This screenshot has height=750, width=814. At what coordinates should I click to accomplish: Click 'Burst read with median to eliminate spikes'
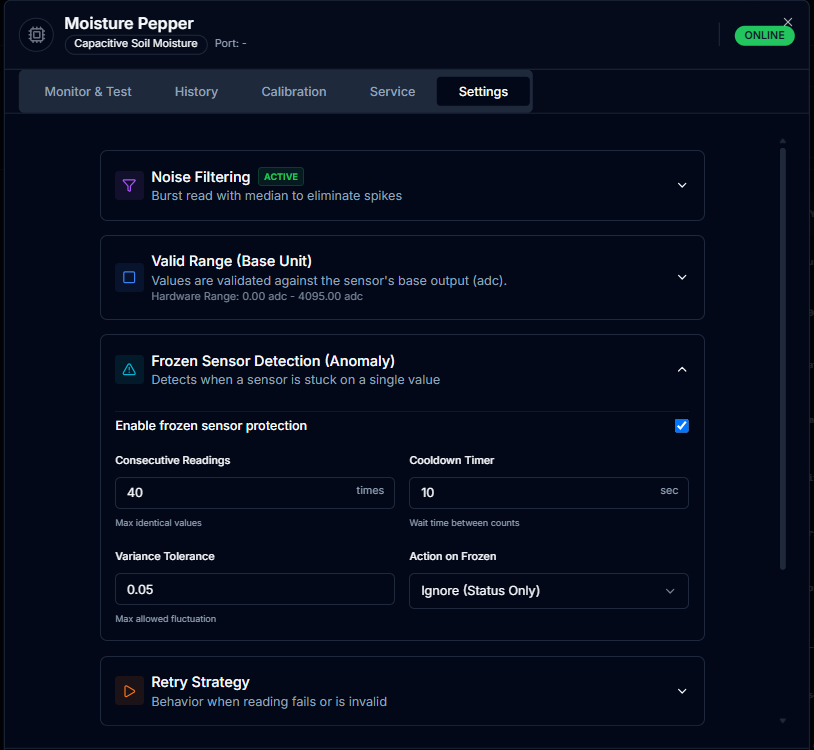coord(277,196)
